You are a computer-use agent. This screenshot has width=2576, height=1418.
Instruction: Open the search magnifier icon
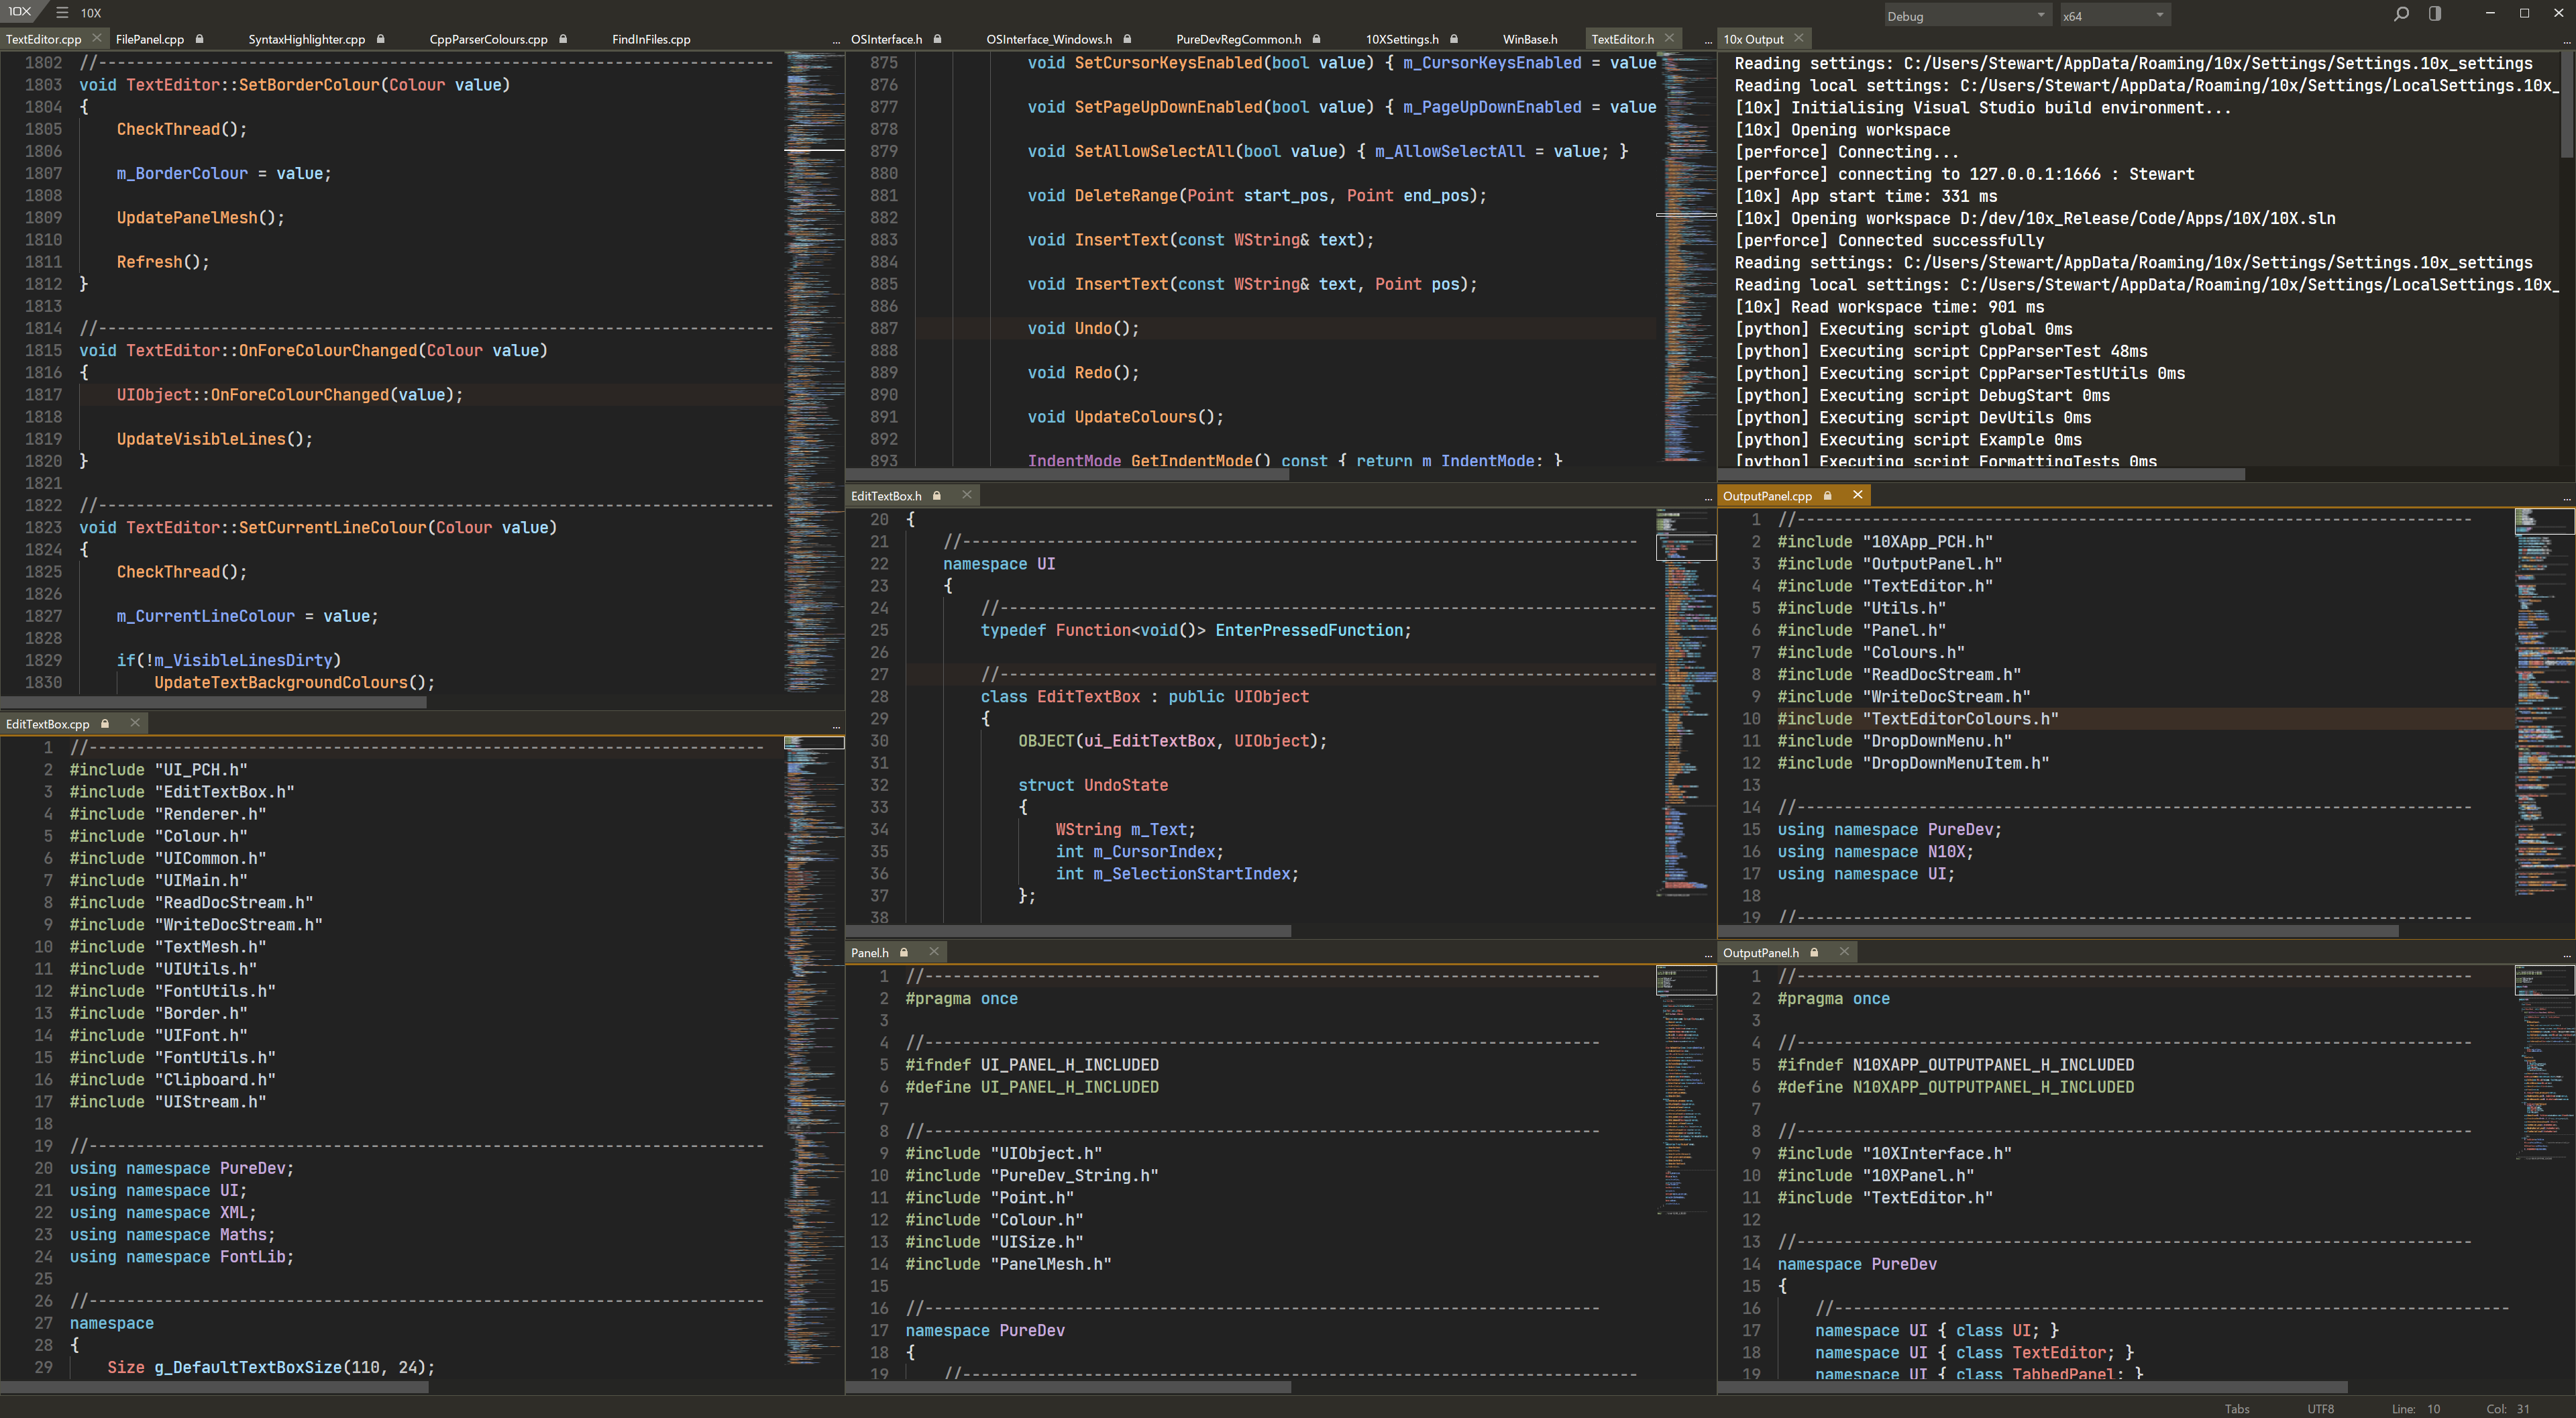click(2401, 14)
